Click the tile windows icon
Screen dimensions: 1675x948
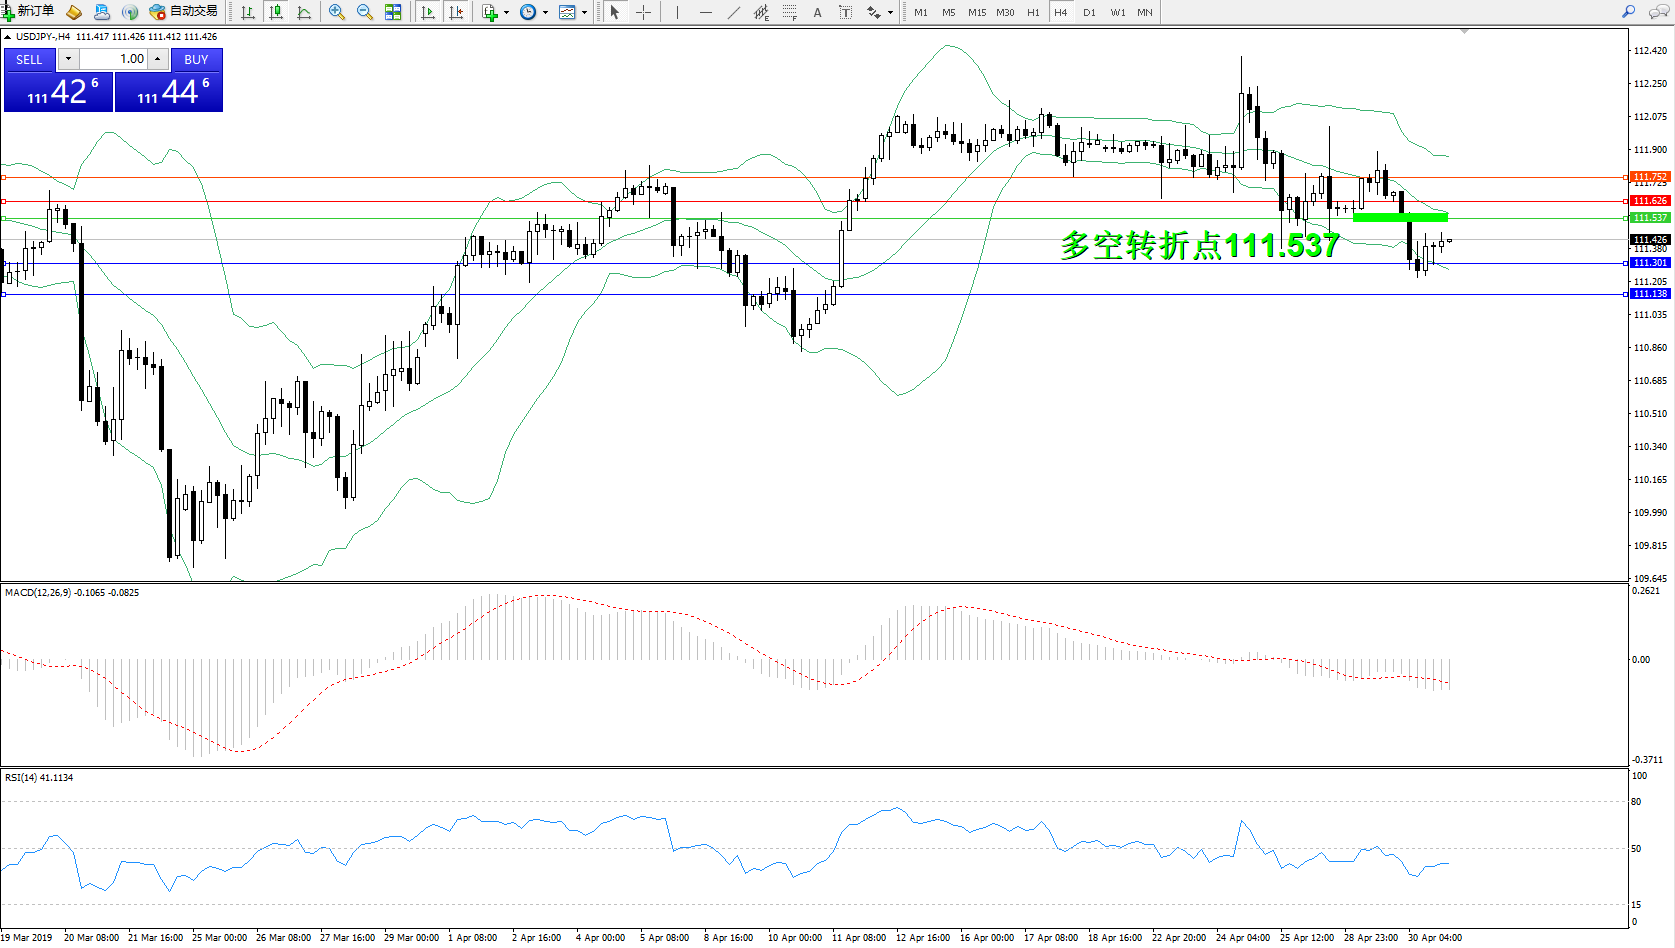393,12
